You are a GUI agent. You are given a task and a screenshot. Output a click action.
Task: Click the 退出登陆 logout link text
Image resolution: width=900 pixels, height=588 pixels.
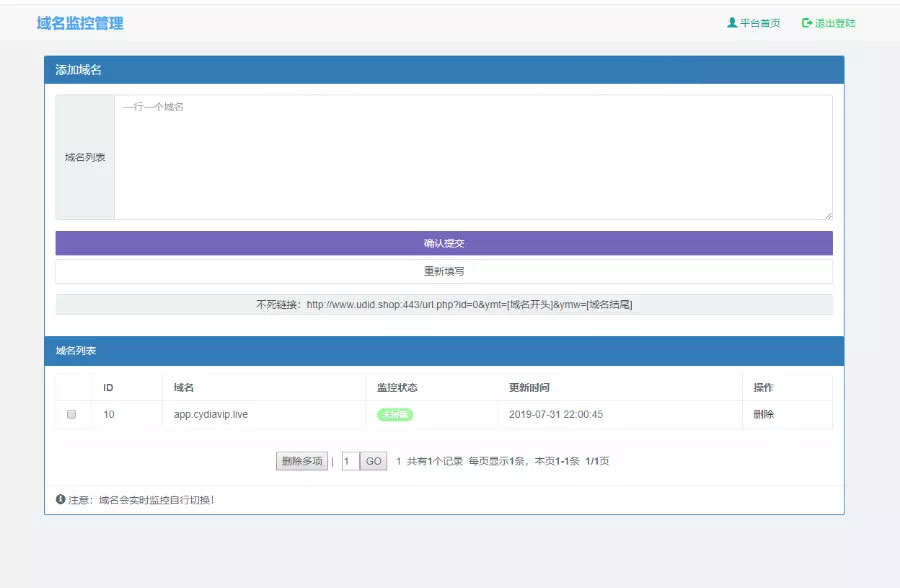[x=835, y=23]
